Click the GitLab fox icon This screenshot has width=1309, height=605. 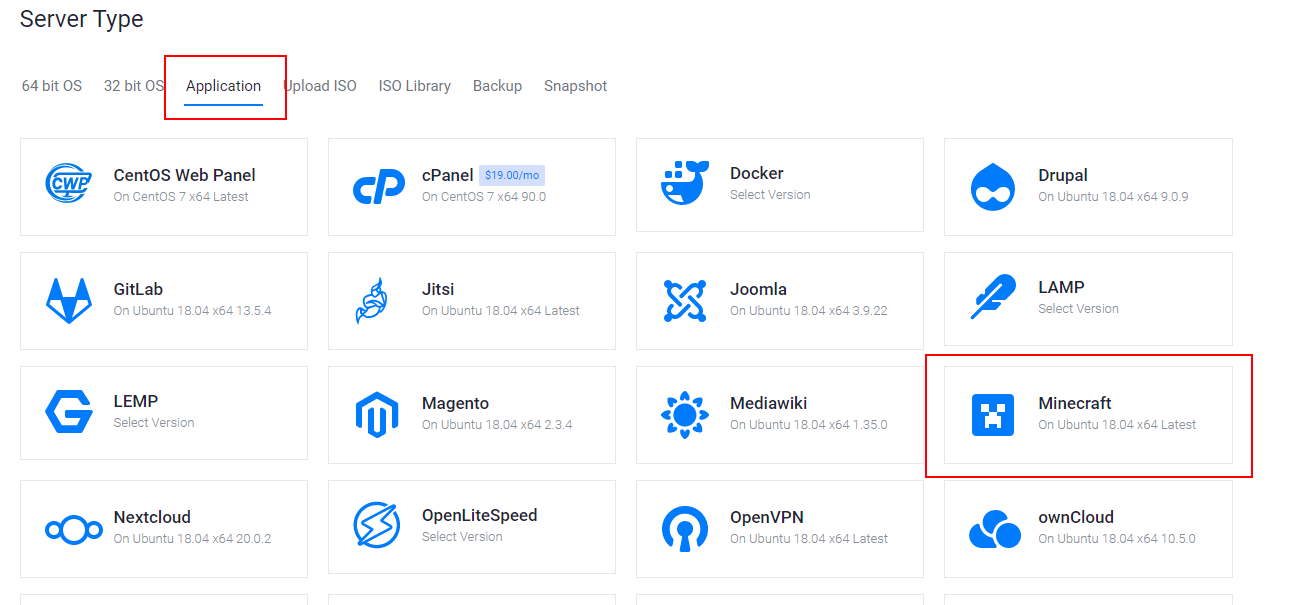pos(69,301)
